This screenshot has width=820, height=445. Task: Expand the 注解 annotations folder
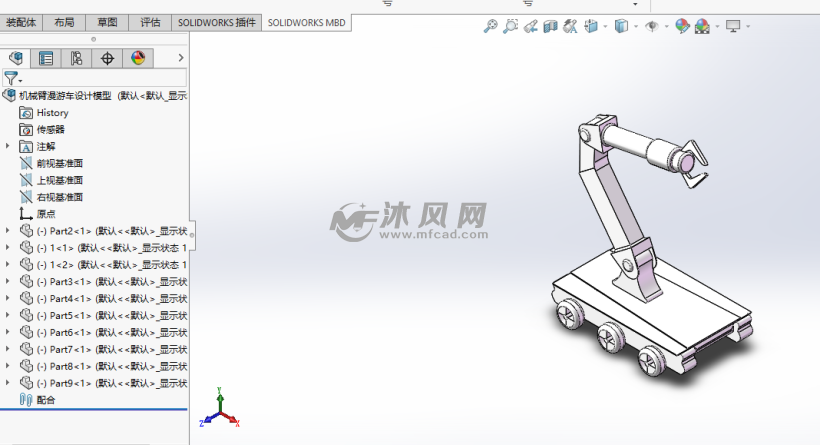coord(8,146)
